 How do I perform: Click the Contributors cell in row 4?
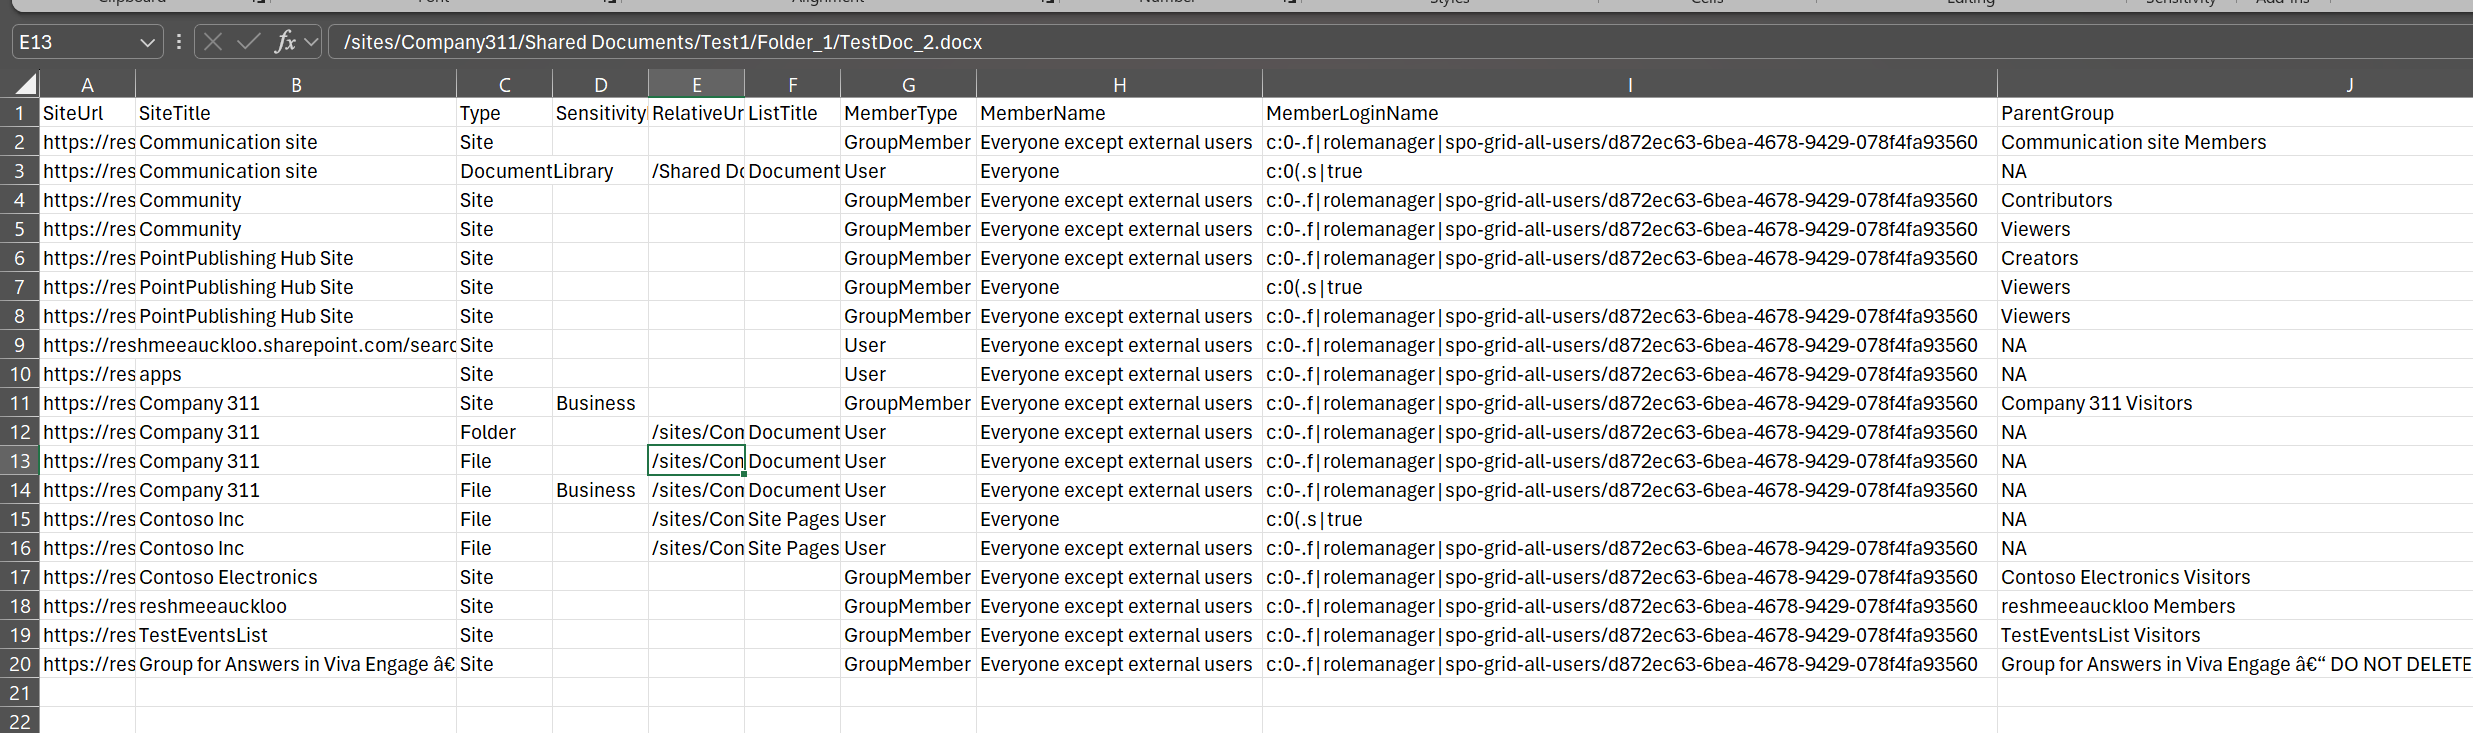coord(2235,200)
